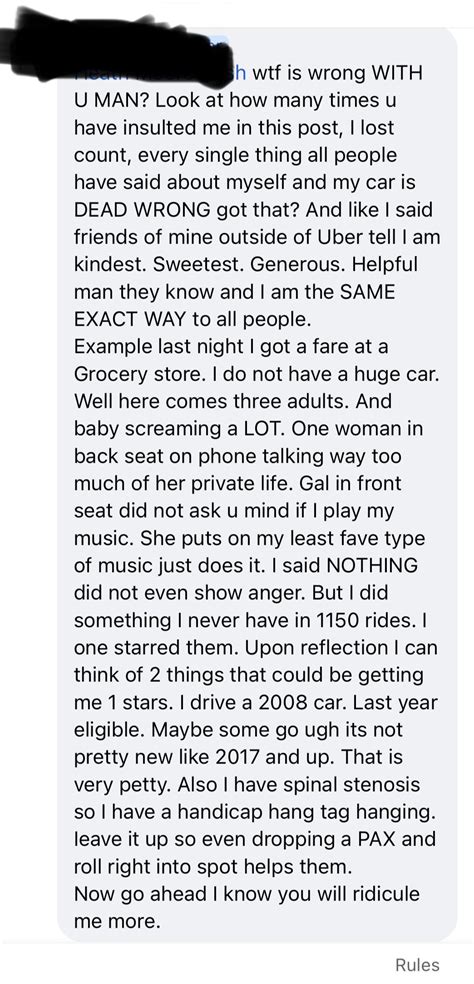474x984 pixels.
Task: Open the Rules link below the comment
Action: [x=417, y=965]
